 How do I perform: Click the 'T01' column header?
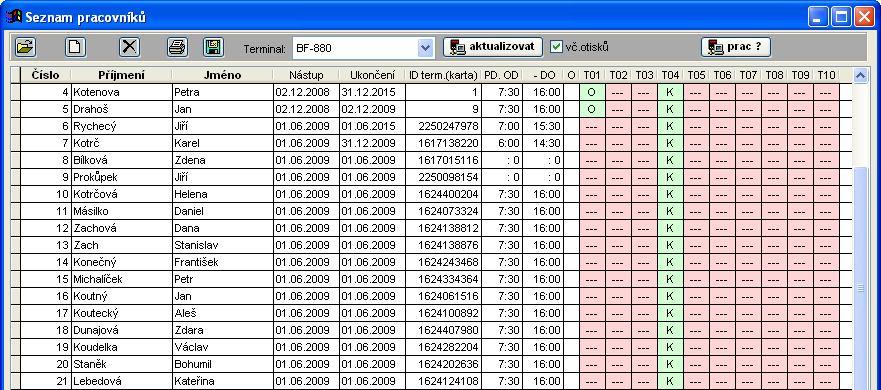coord(592,75)
